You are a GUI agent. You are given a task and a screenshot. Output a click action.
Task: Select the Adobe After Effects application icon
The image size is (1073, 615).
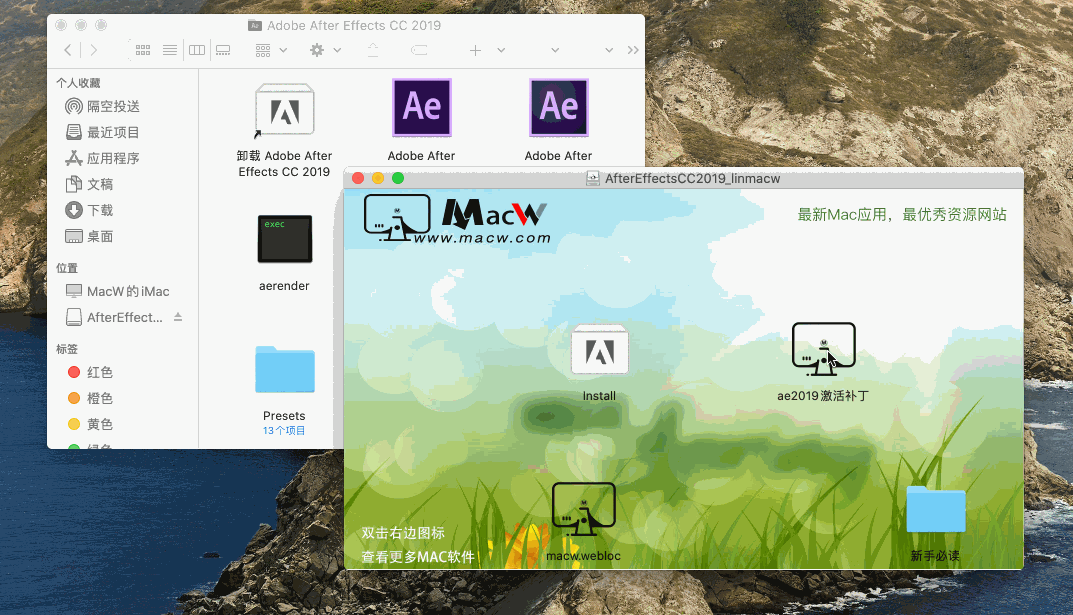[421, 107]
